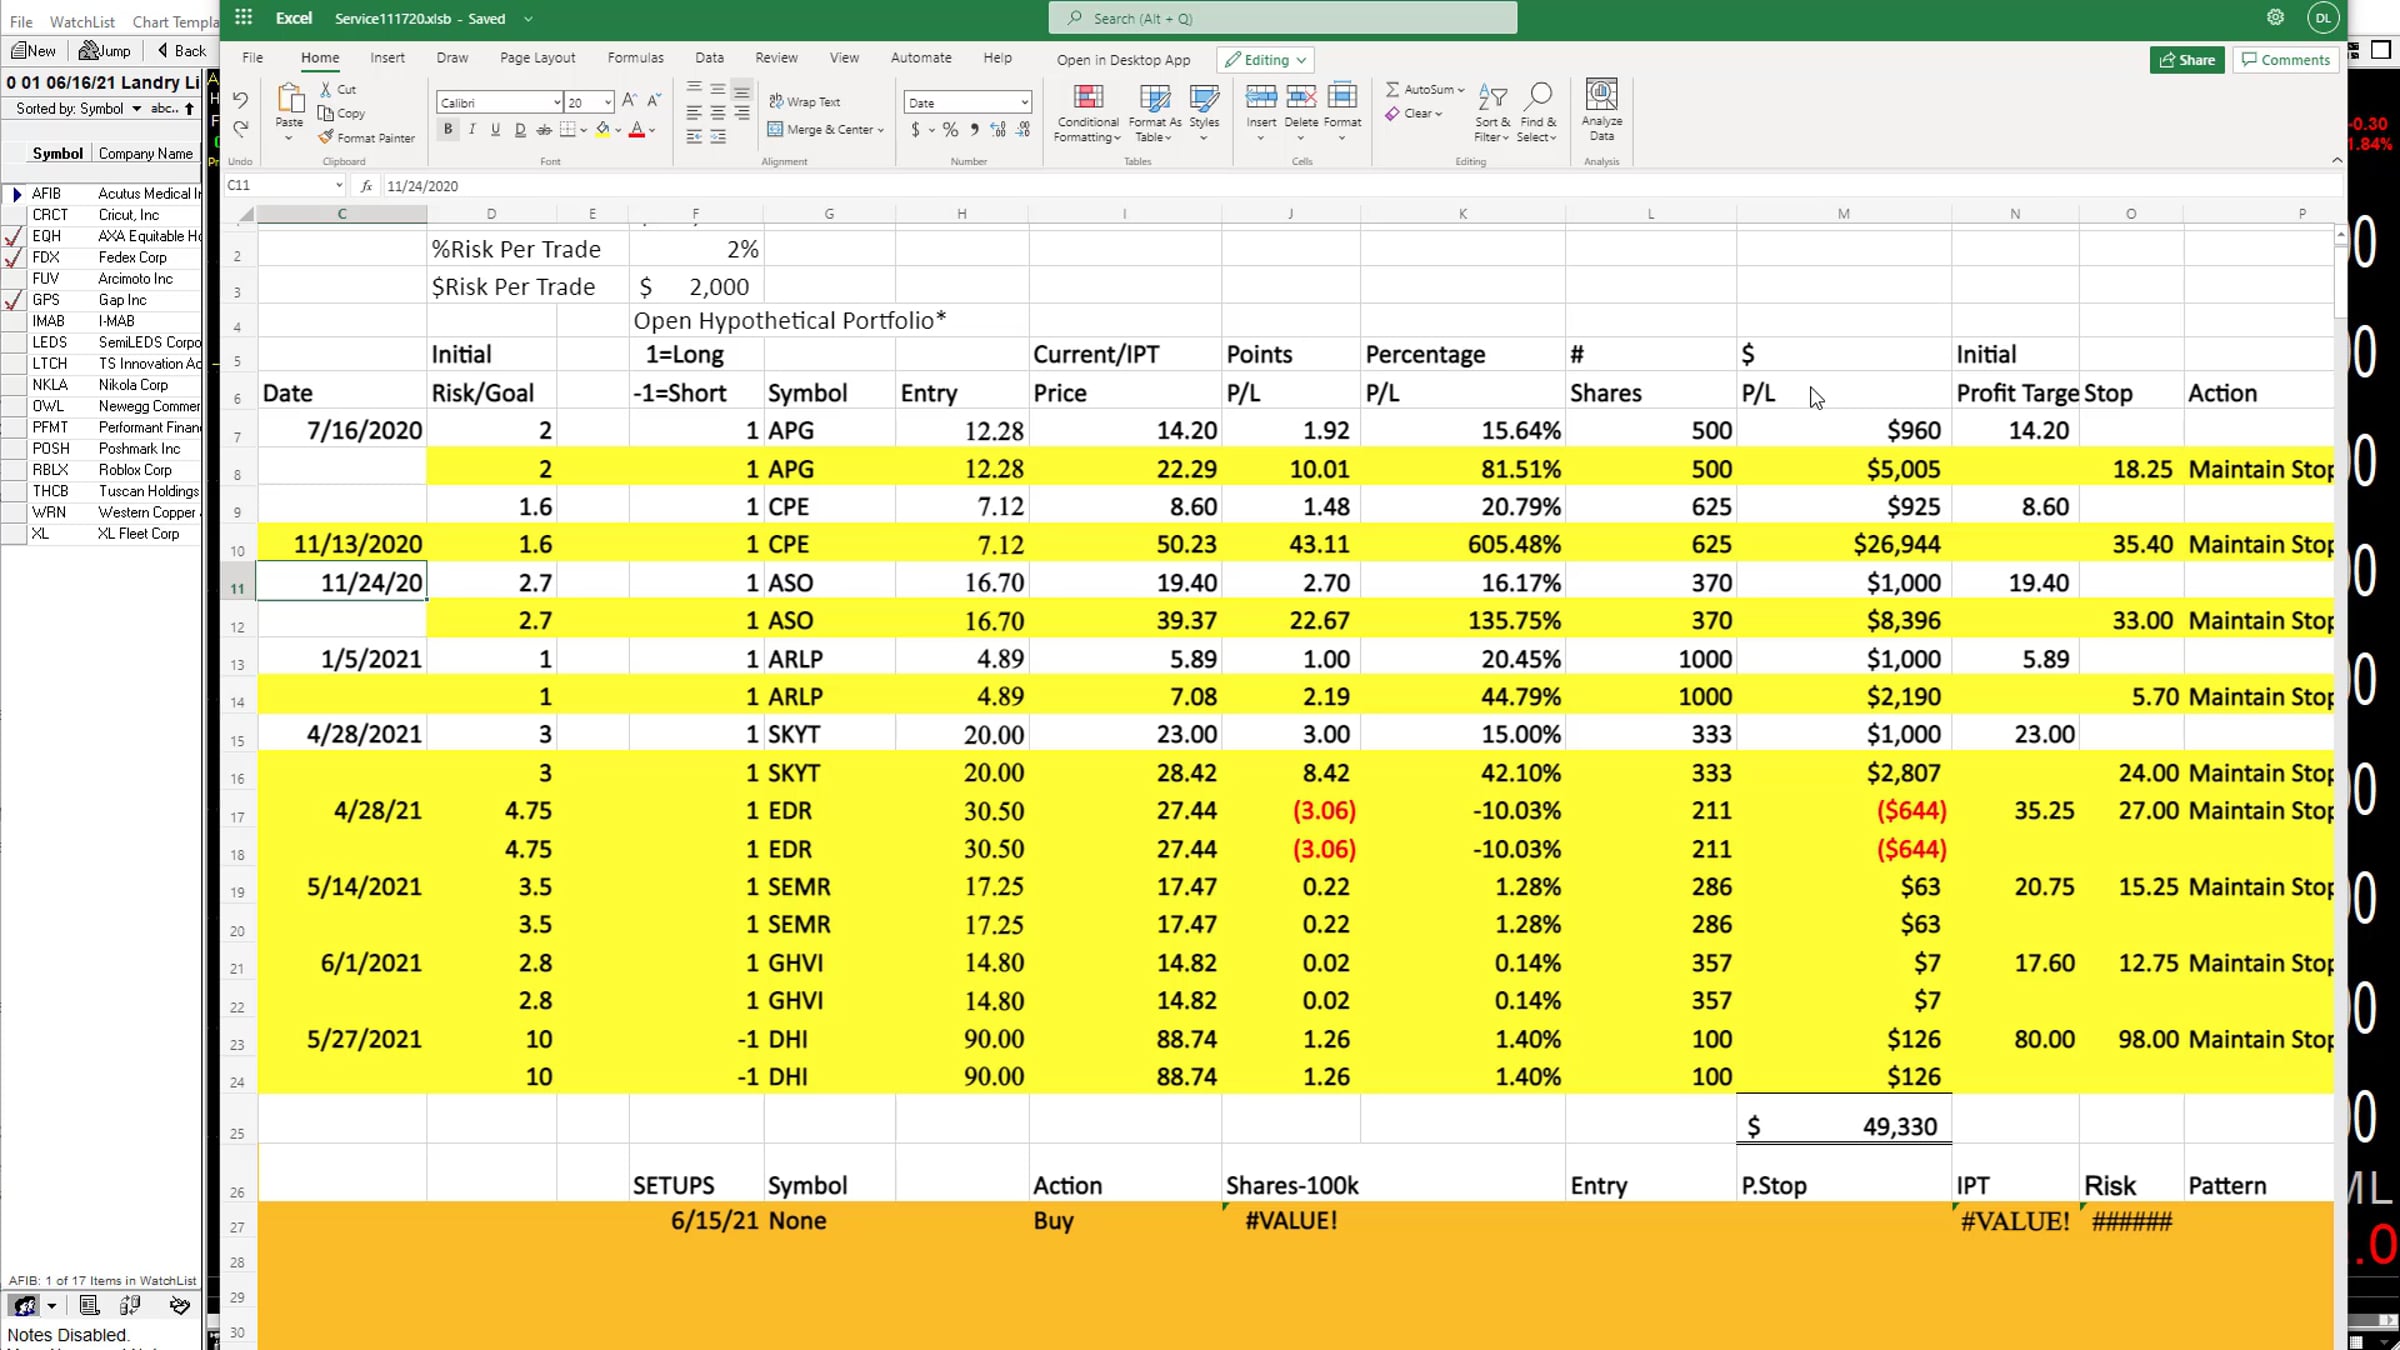Decrease decimal places
Image resolution: width=2400 pixels, height=1350 pixels.
(x=1022, y=130)
